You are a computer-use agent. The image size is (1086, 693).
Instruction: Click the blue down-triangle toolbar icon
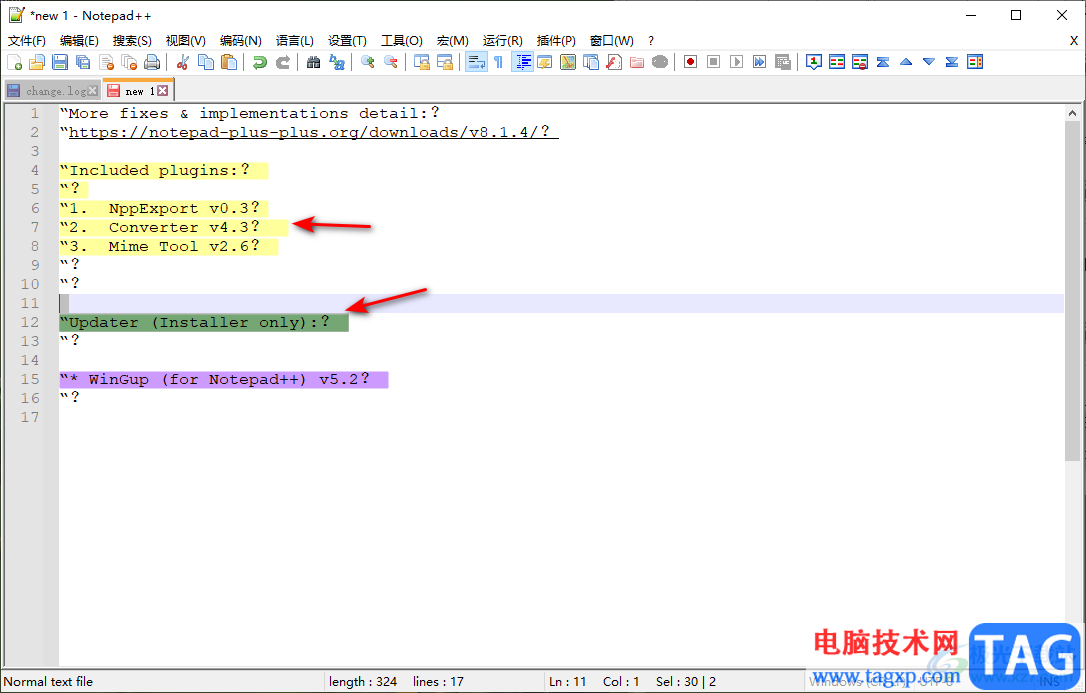[929, 62]
